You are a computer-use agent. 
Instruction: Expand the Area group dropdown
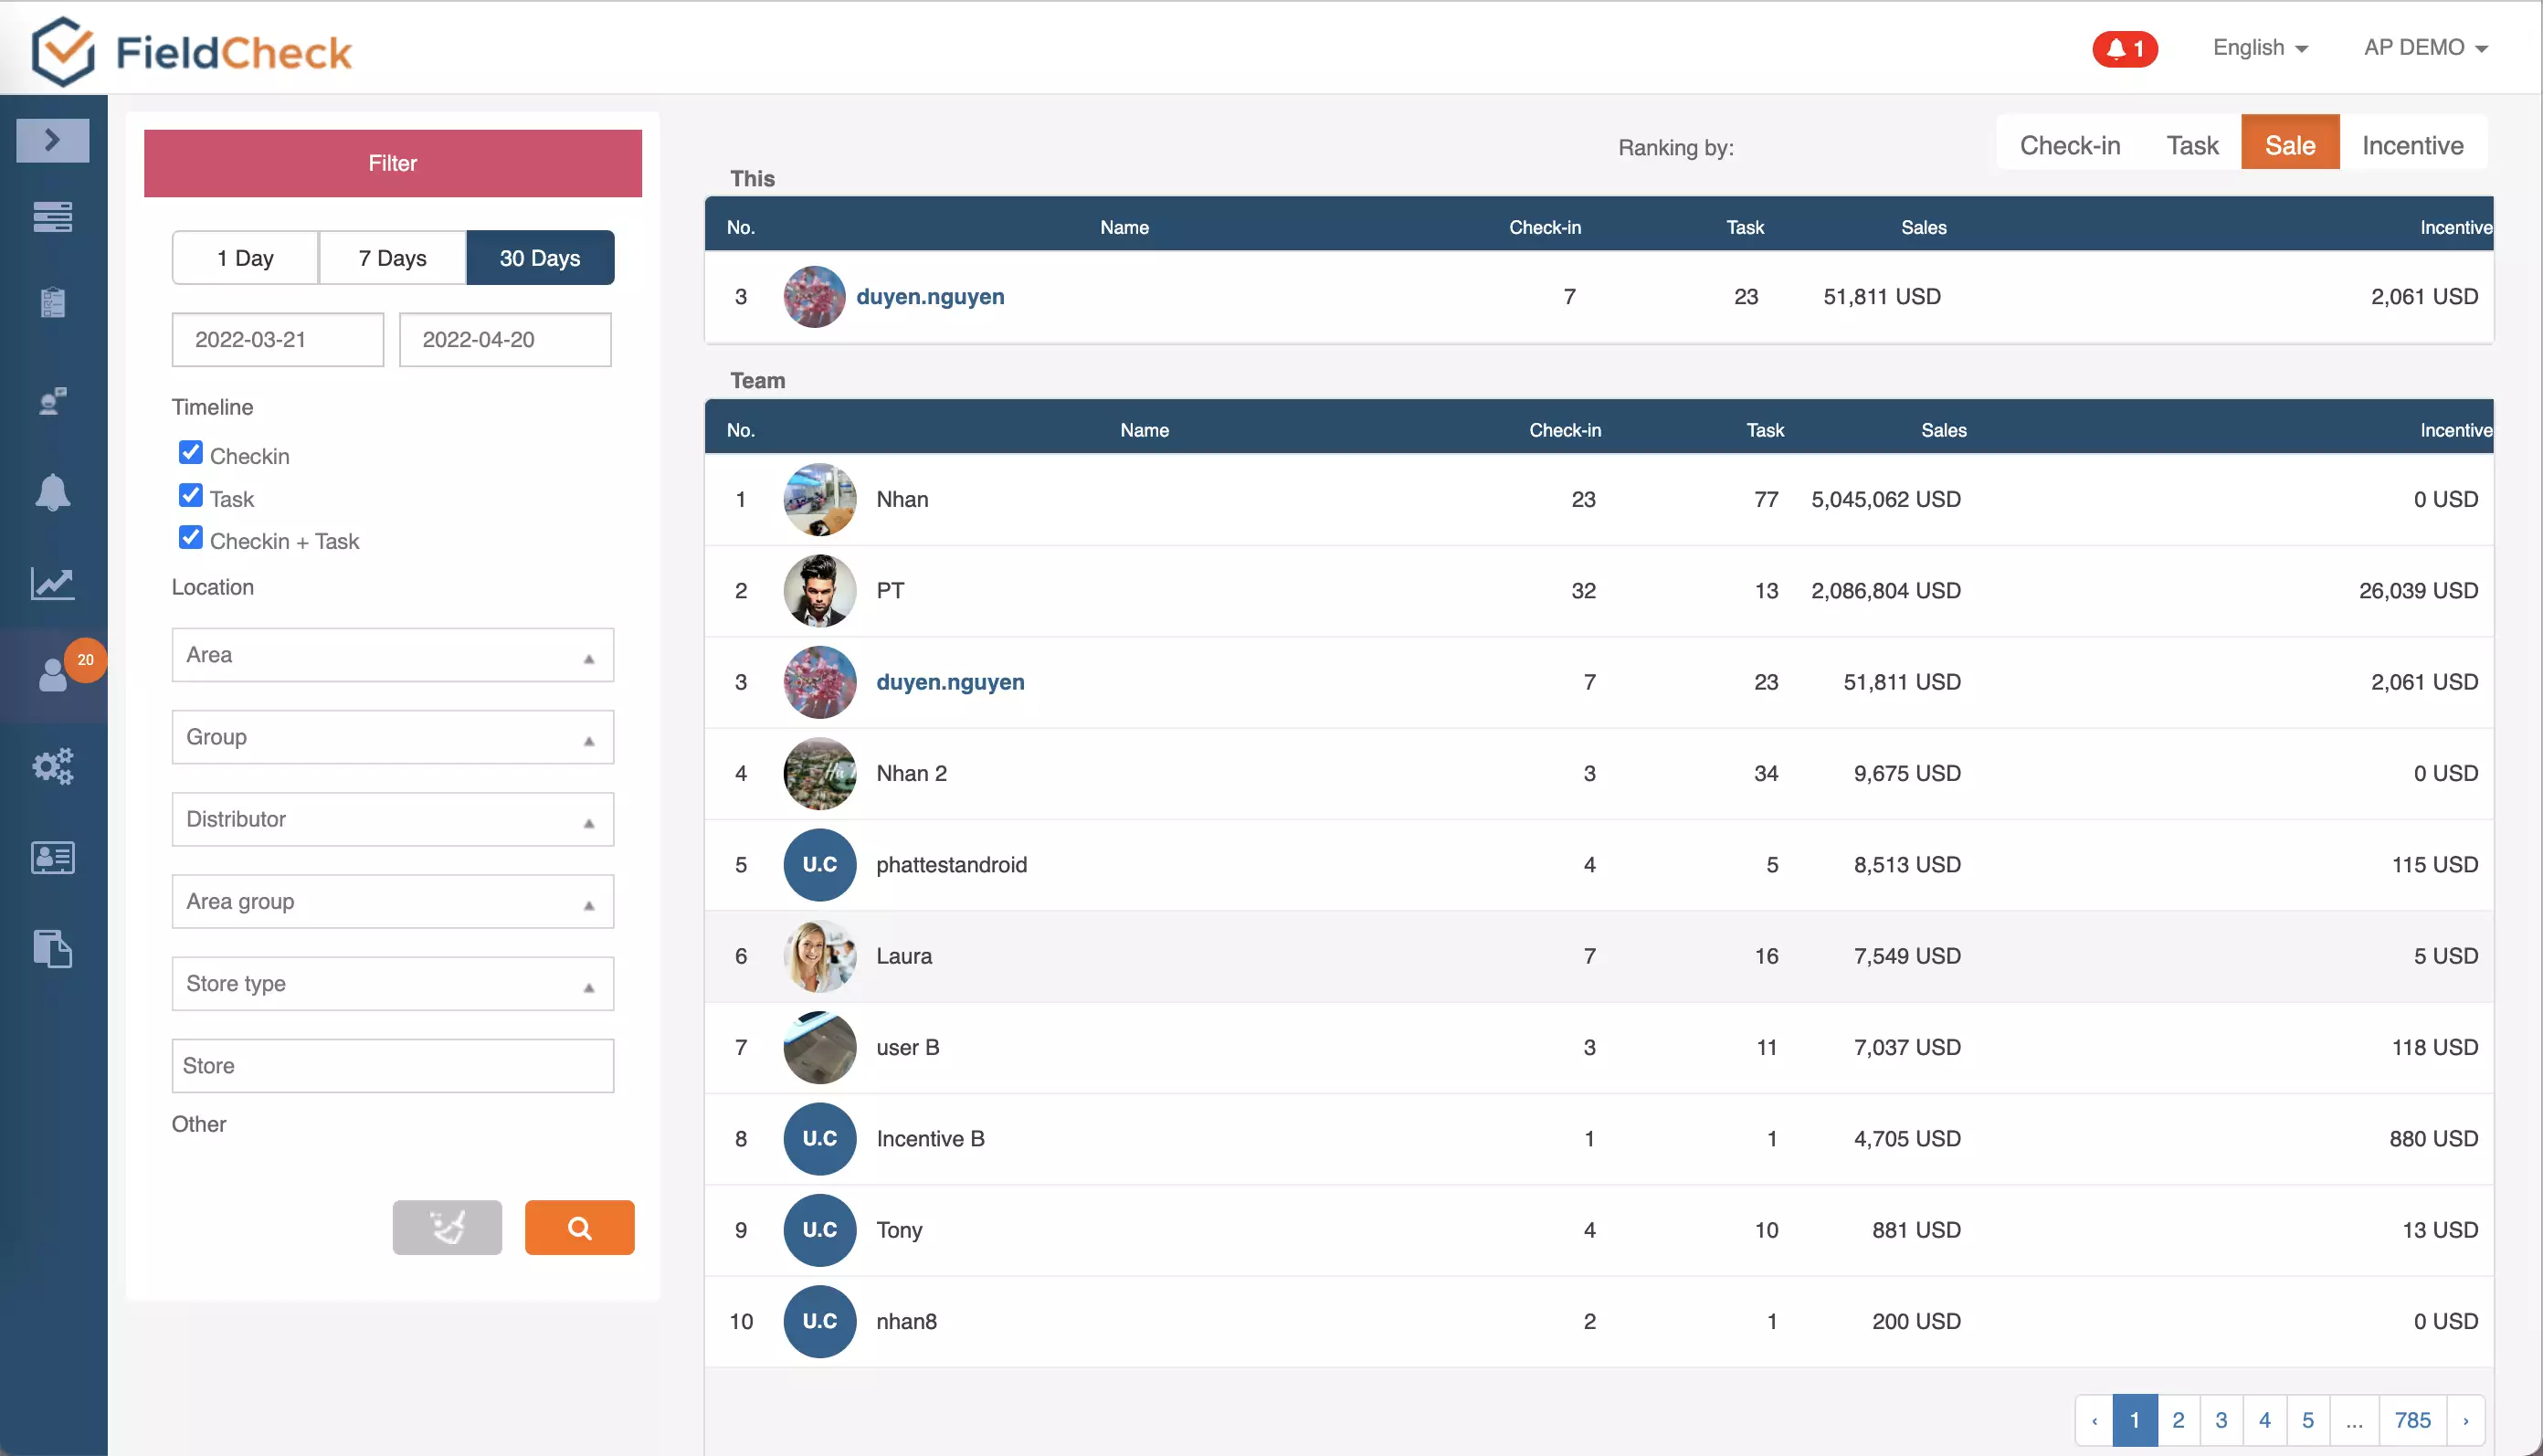click(x=393, y=901)
